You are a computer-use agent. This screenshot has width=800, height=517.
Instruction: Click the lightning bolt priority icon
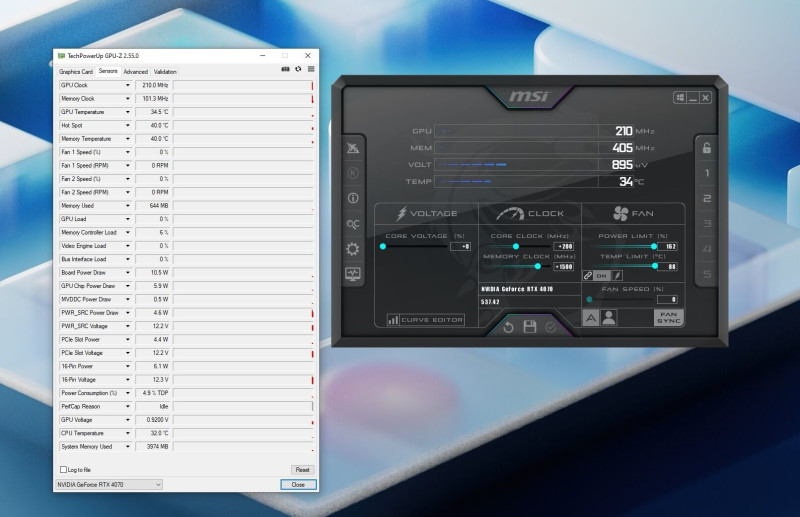point(617,276)
